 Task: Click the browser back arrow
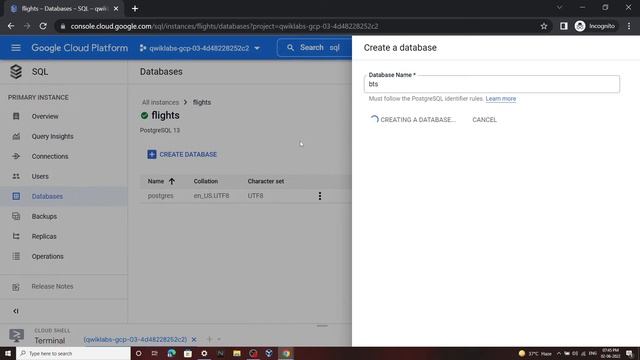11,26
